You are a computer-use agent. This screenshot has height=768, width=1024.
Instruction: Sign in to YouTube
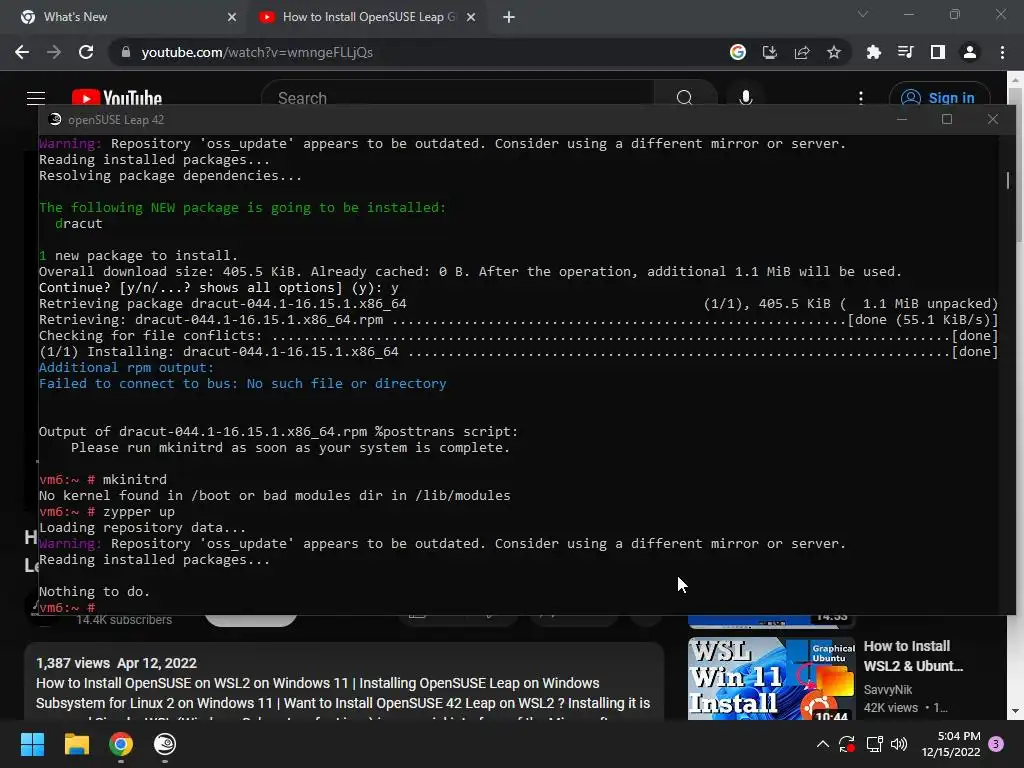(x=939, y=98)
